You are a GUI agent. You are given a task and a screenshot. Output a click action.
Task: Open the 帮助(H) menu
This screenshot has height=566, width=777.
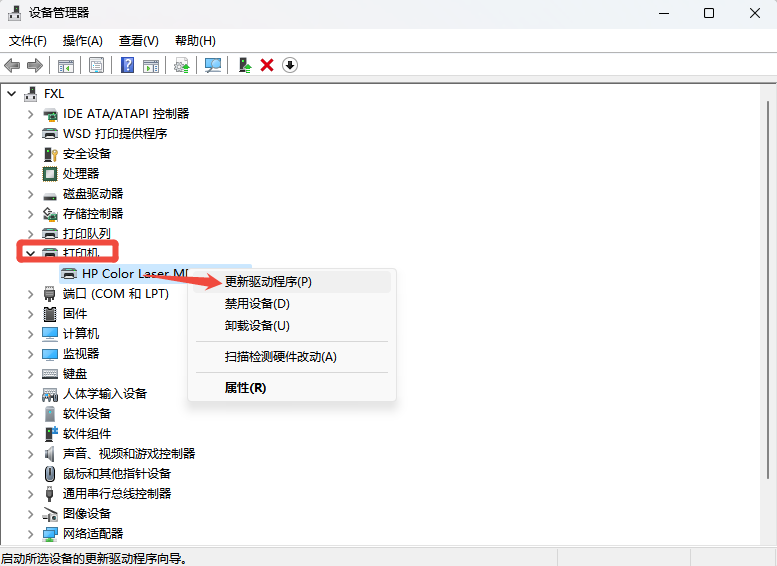tap(195, 41)
